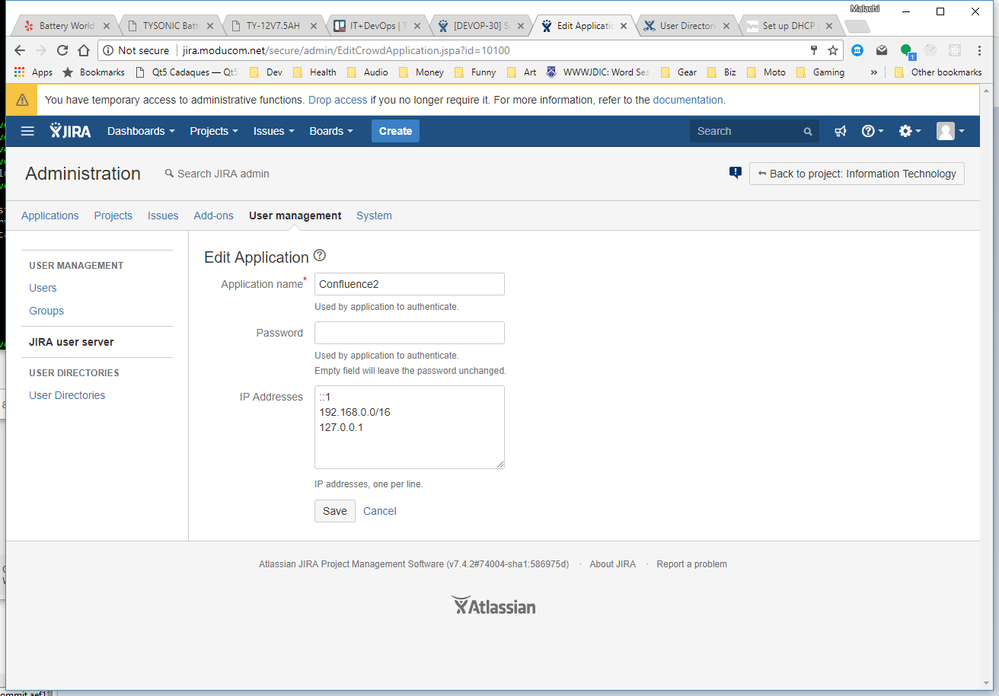Focus the Password field
Image resolution: width=999 pixels, height=696 pixels.
(410, 333)
